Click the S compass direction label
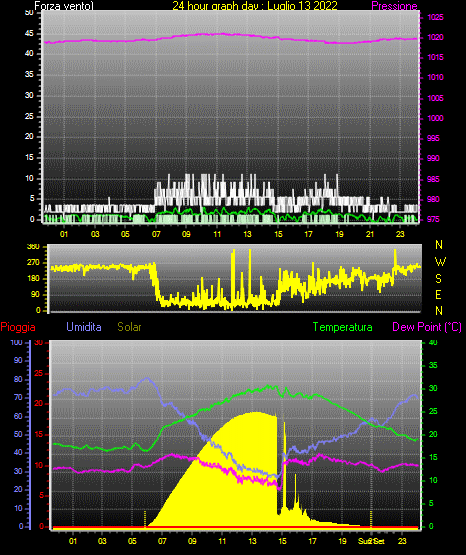 [438, 279]
